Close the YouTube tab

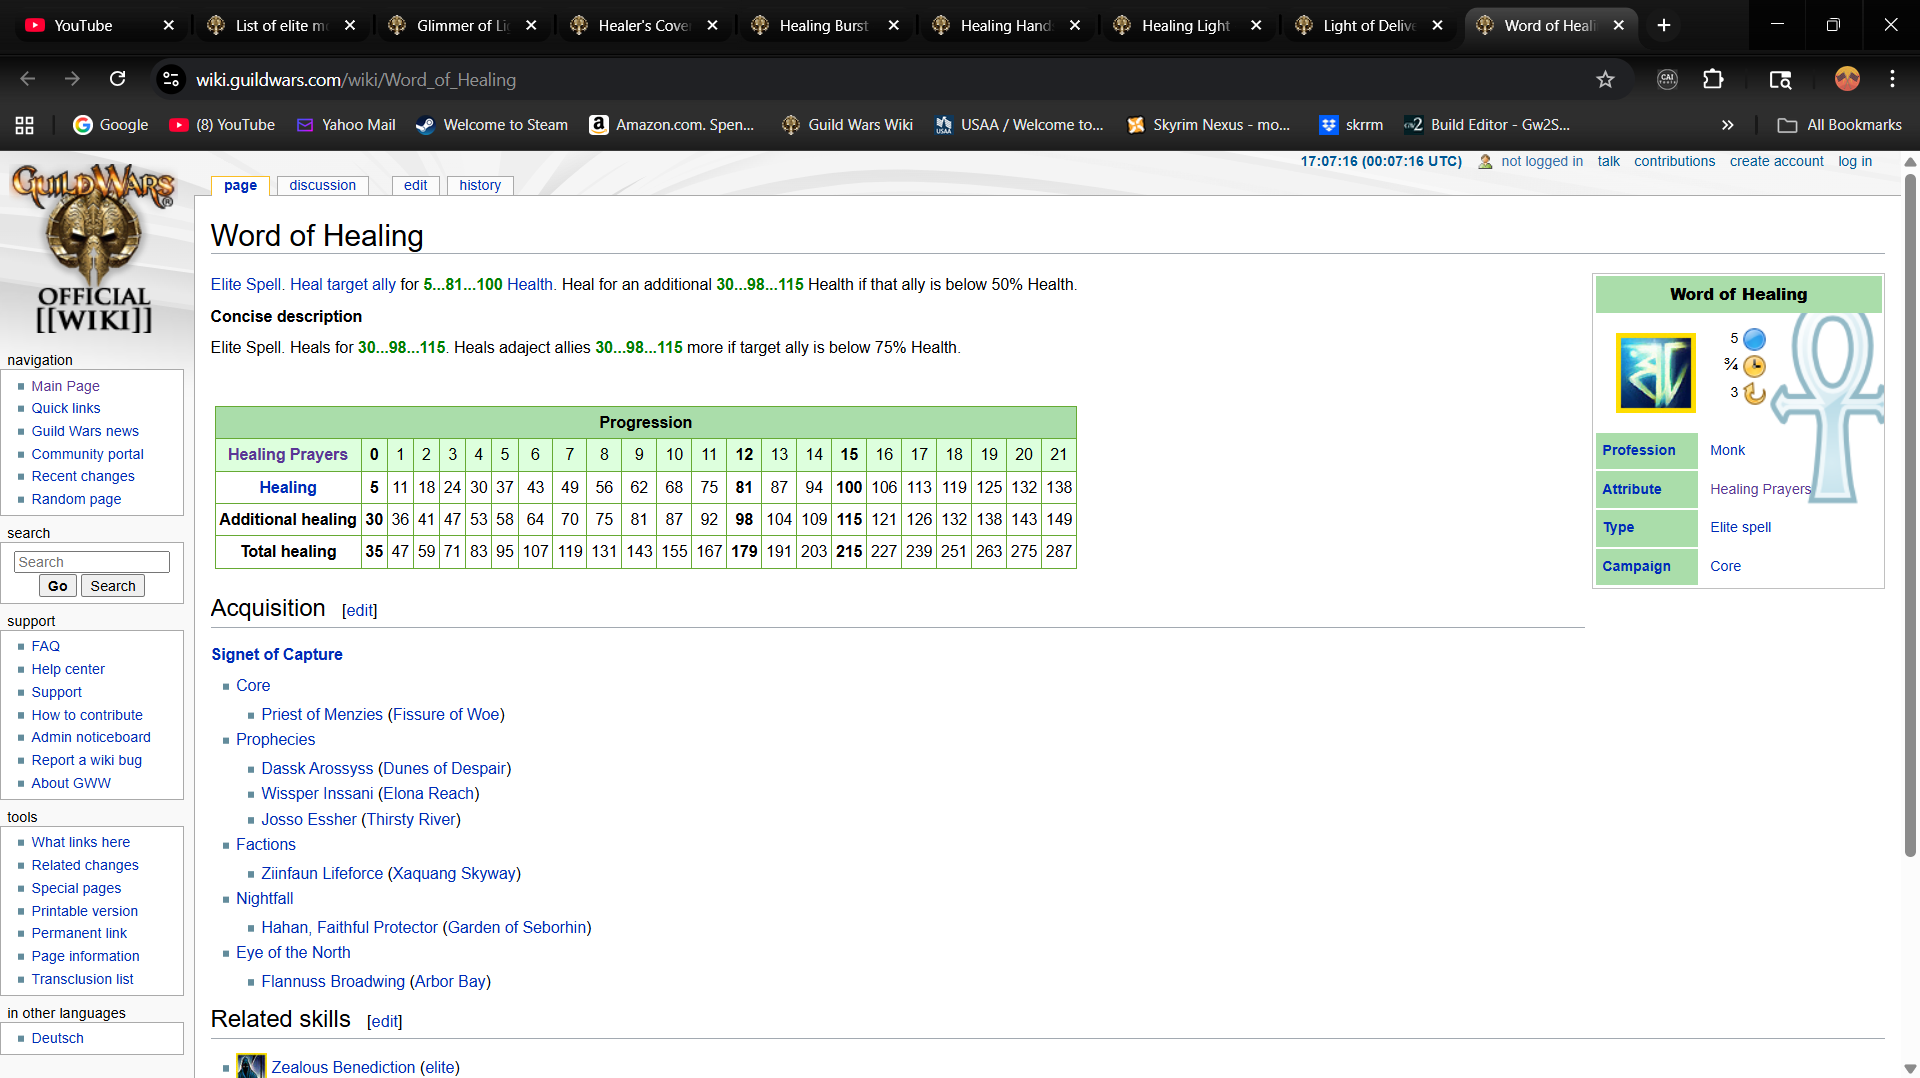[168, 25]
